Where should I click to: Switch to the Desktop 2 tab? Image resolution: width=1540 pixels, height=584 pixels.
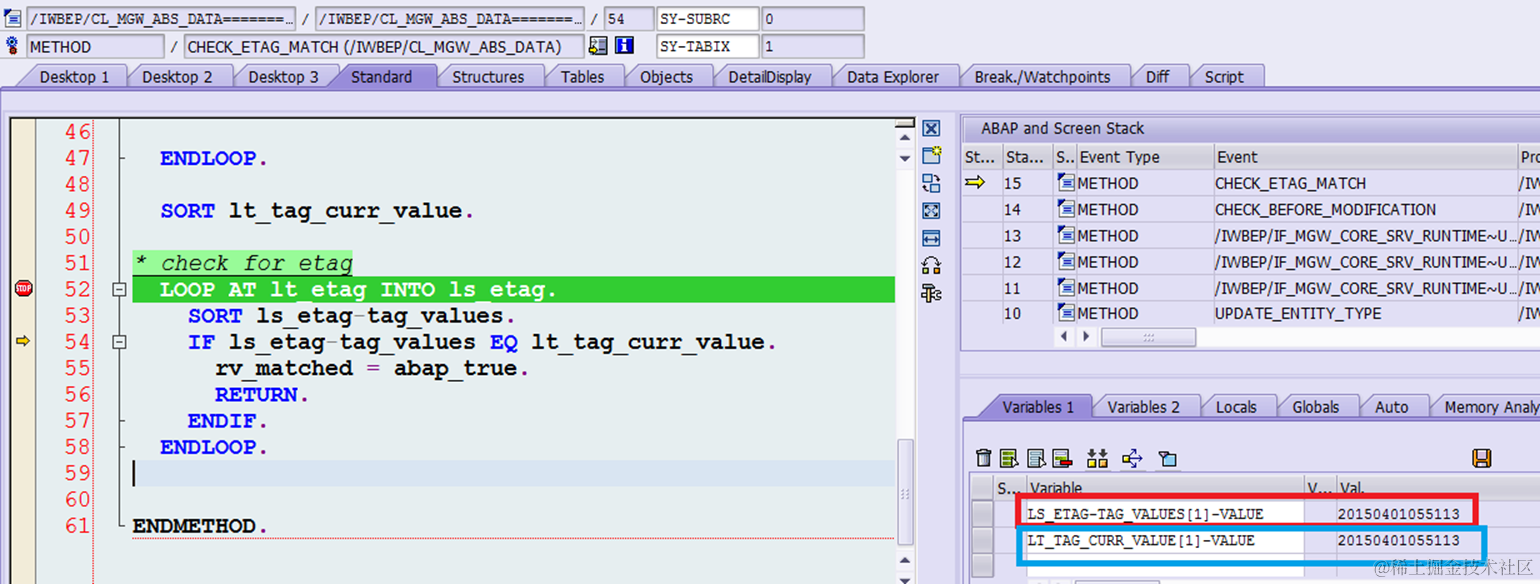[177, 76]
